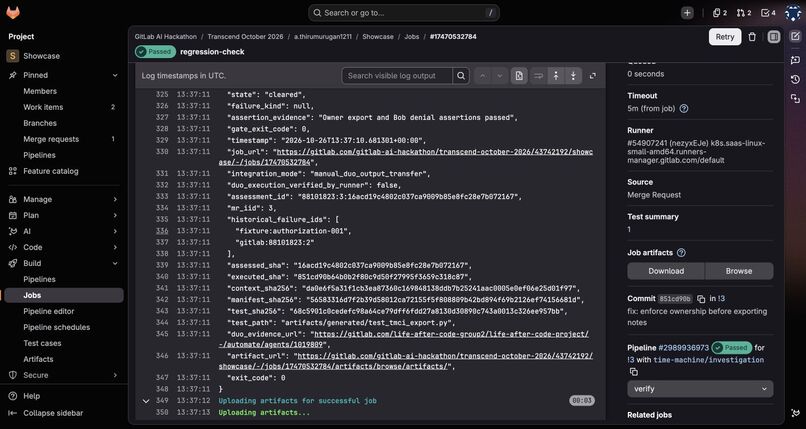Image resolution: width=806 pixels, height=429 pixels.
Task: Toggle log line wrapping
Action: click(x=538, y=76)
